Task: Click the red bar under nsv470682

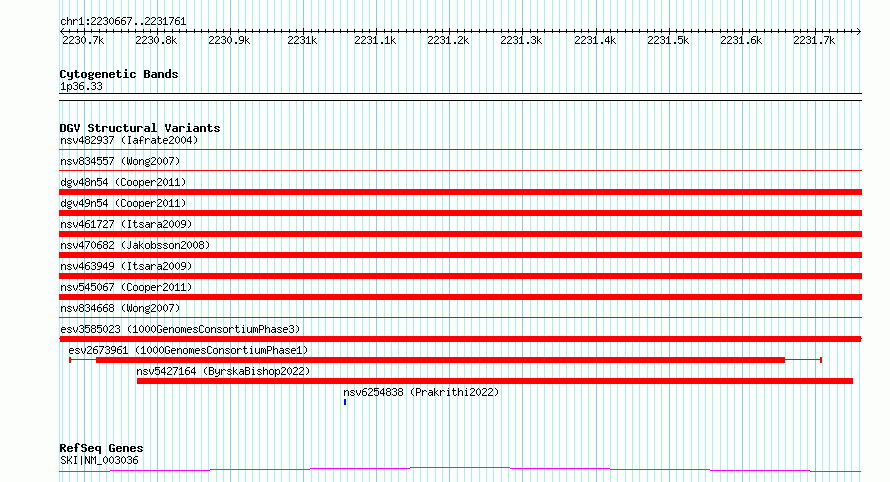Action: click(x=460, y=255)
